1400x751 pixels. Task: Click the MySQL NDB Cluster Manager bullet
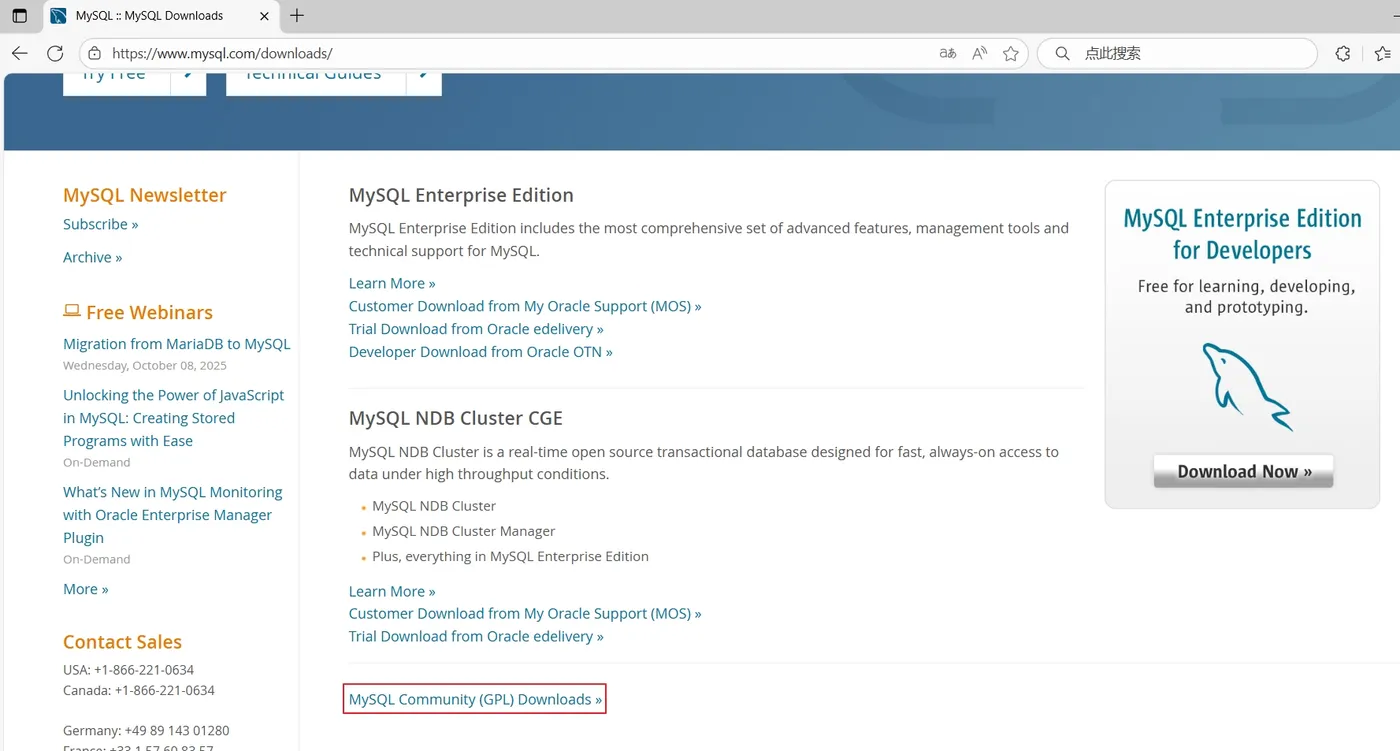[x=463, y=531]
